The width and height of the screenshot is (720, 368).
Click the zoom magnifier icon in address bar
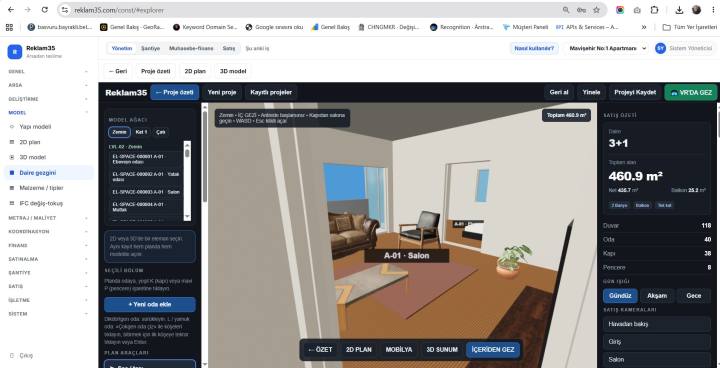566,10
